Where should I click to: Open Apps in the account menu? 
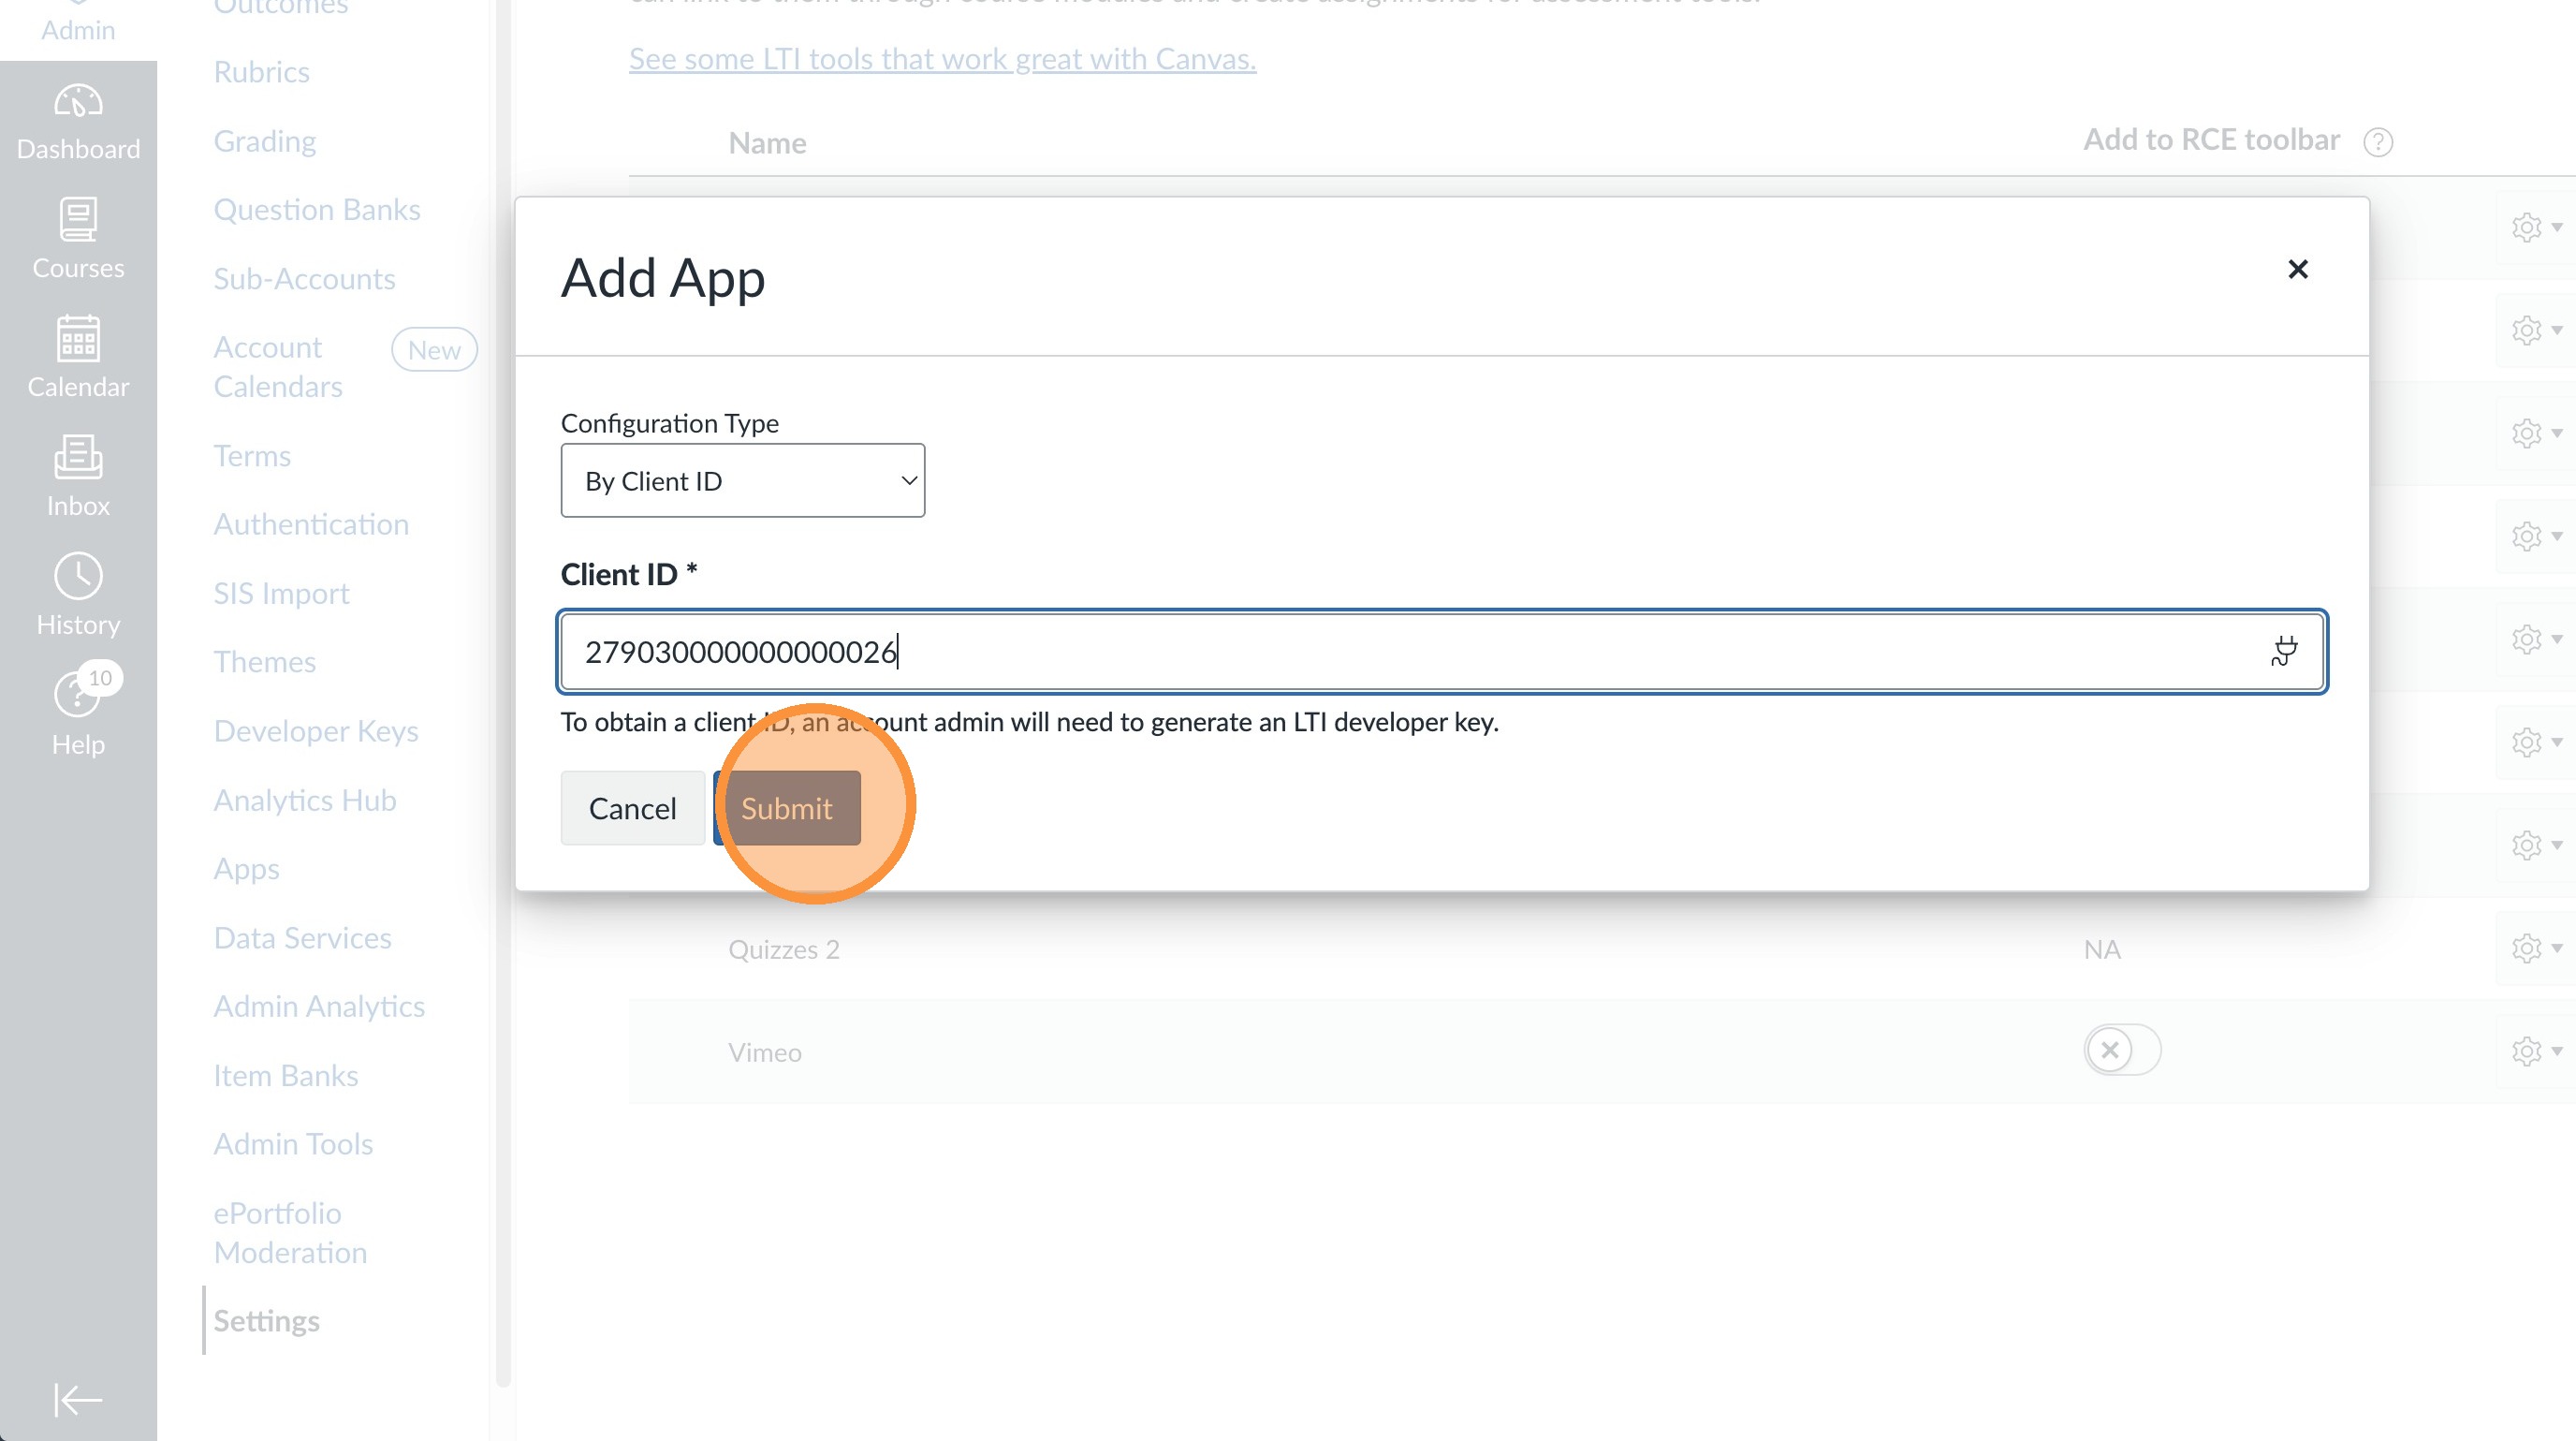point(246,868)
